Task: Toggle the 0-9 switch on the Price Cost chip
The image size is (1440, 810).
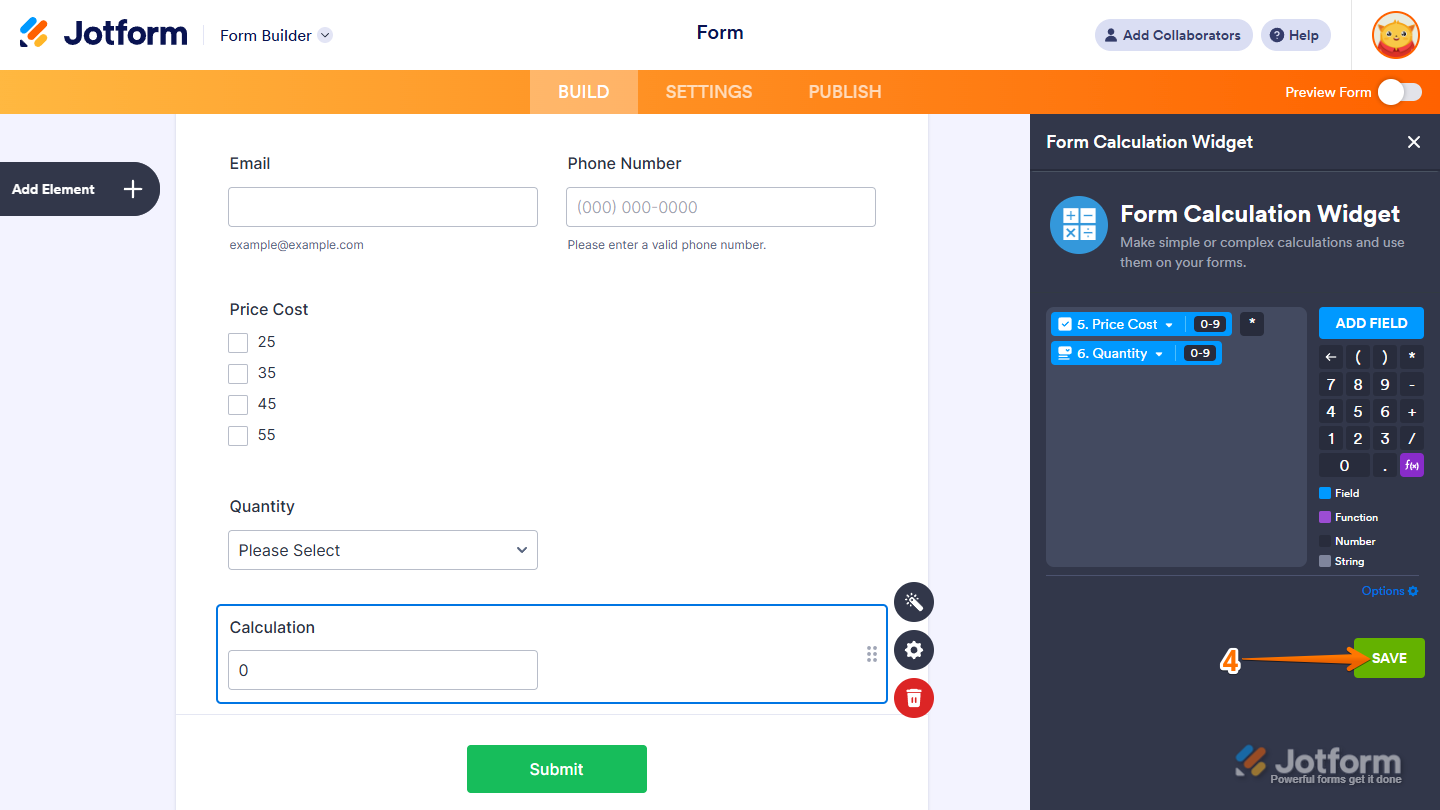Action: pos(1208,323)
